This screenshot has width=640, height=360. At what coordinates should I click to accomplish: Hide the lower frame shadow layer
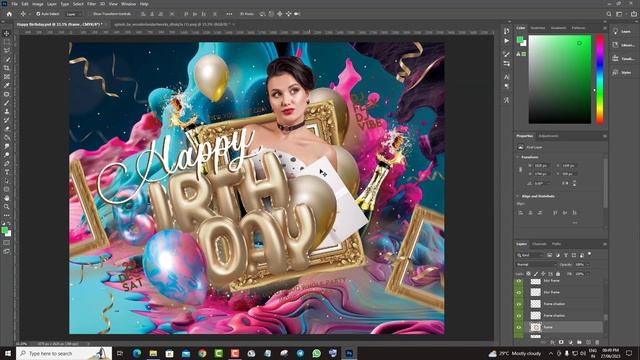(519, 316)
